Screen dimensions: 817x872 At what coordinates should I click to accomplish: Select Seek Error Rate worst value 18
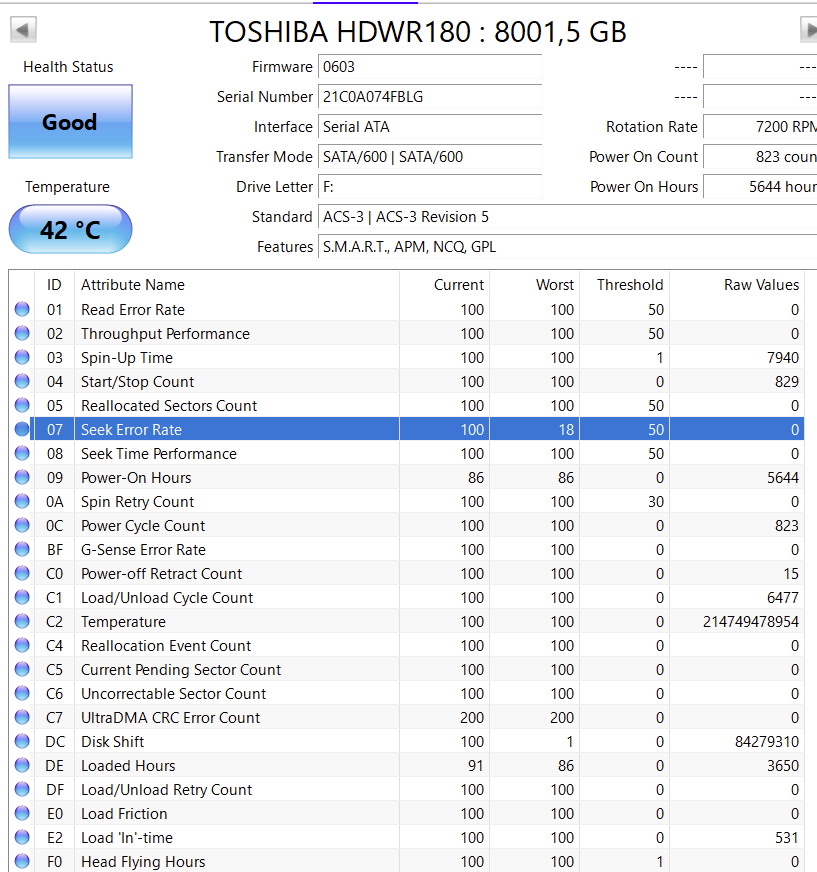[566, 430]
